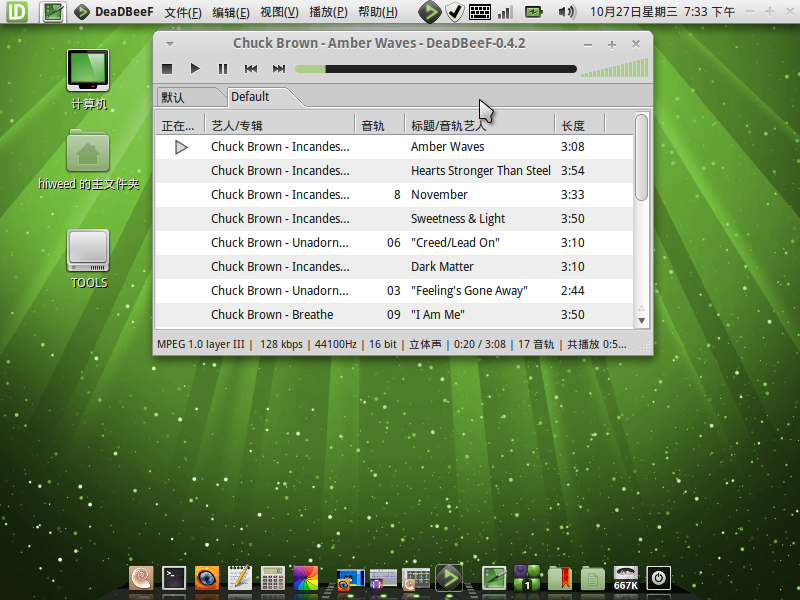Open the 帮助(H) menu
This screenshot has width=800, height=600.
point(378,12)
